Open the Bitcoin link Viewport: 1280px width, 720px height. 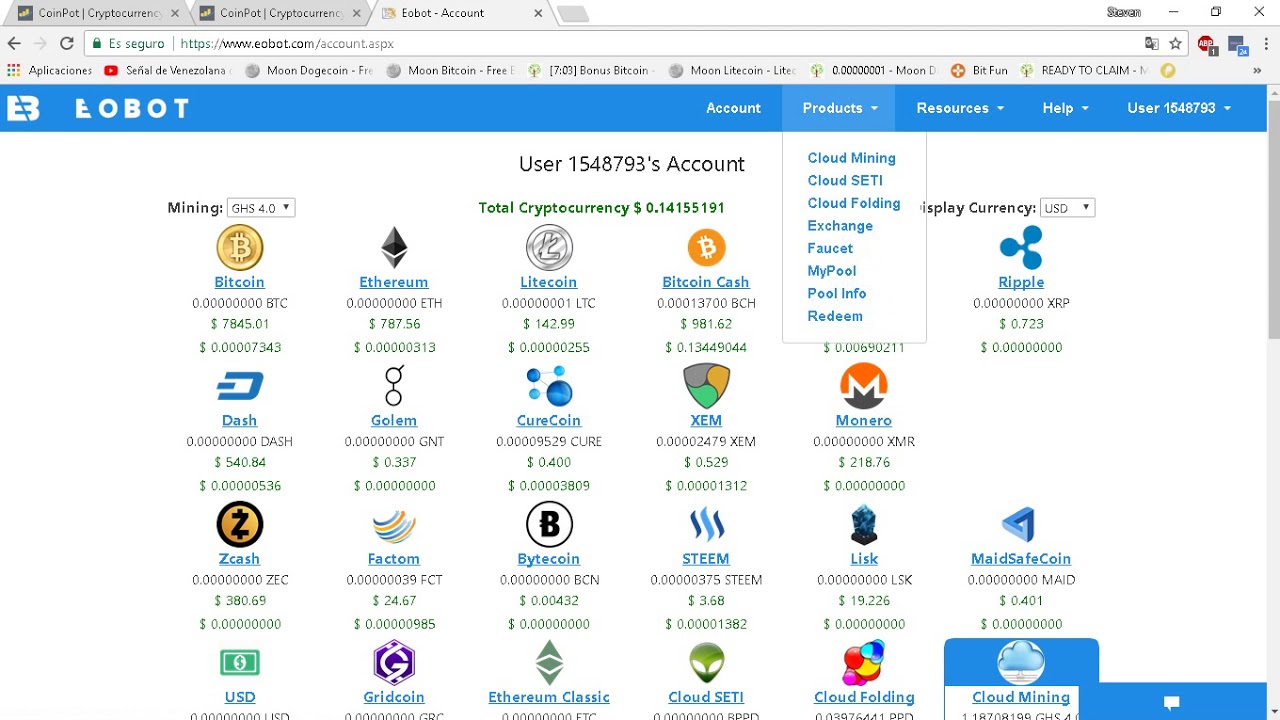239,282
